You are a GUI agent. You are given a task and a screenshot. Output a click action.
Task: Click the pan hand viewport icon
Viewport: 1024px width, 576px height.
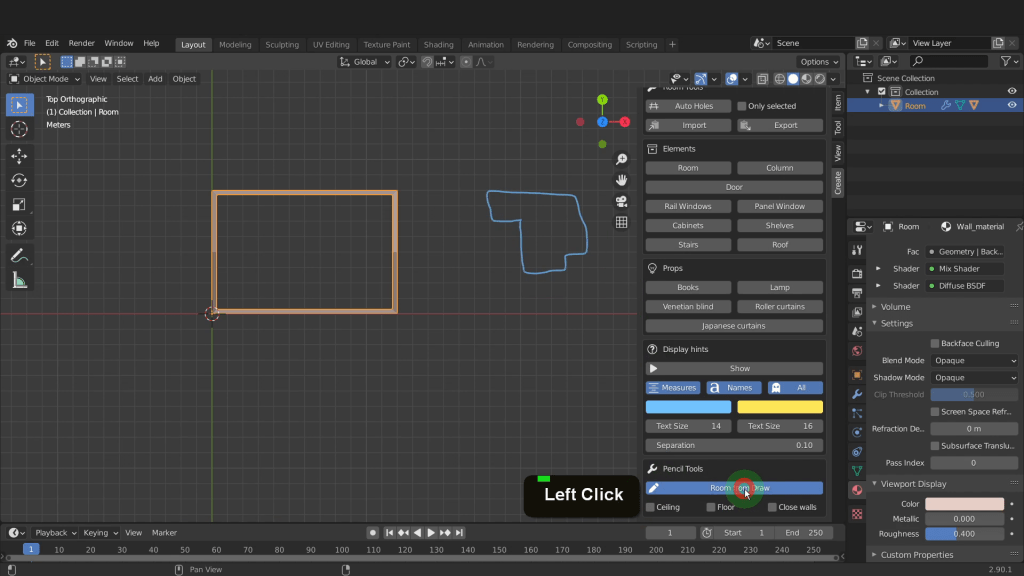click(621, 180)
